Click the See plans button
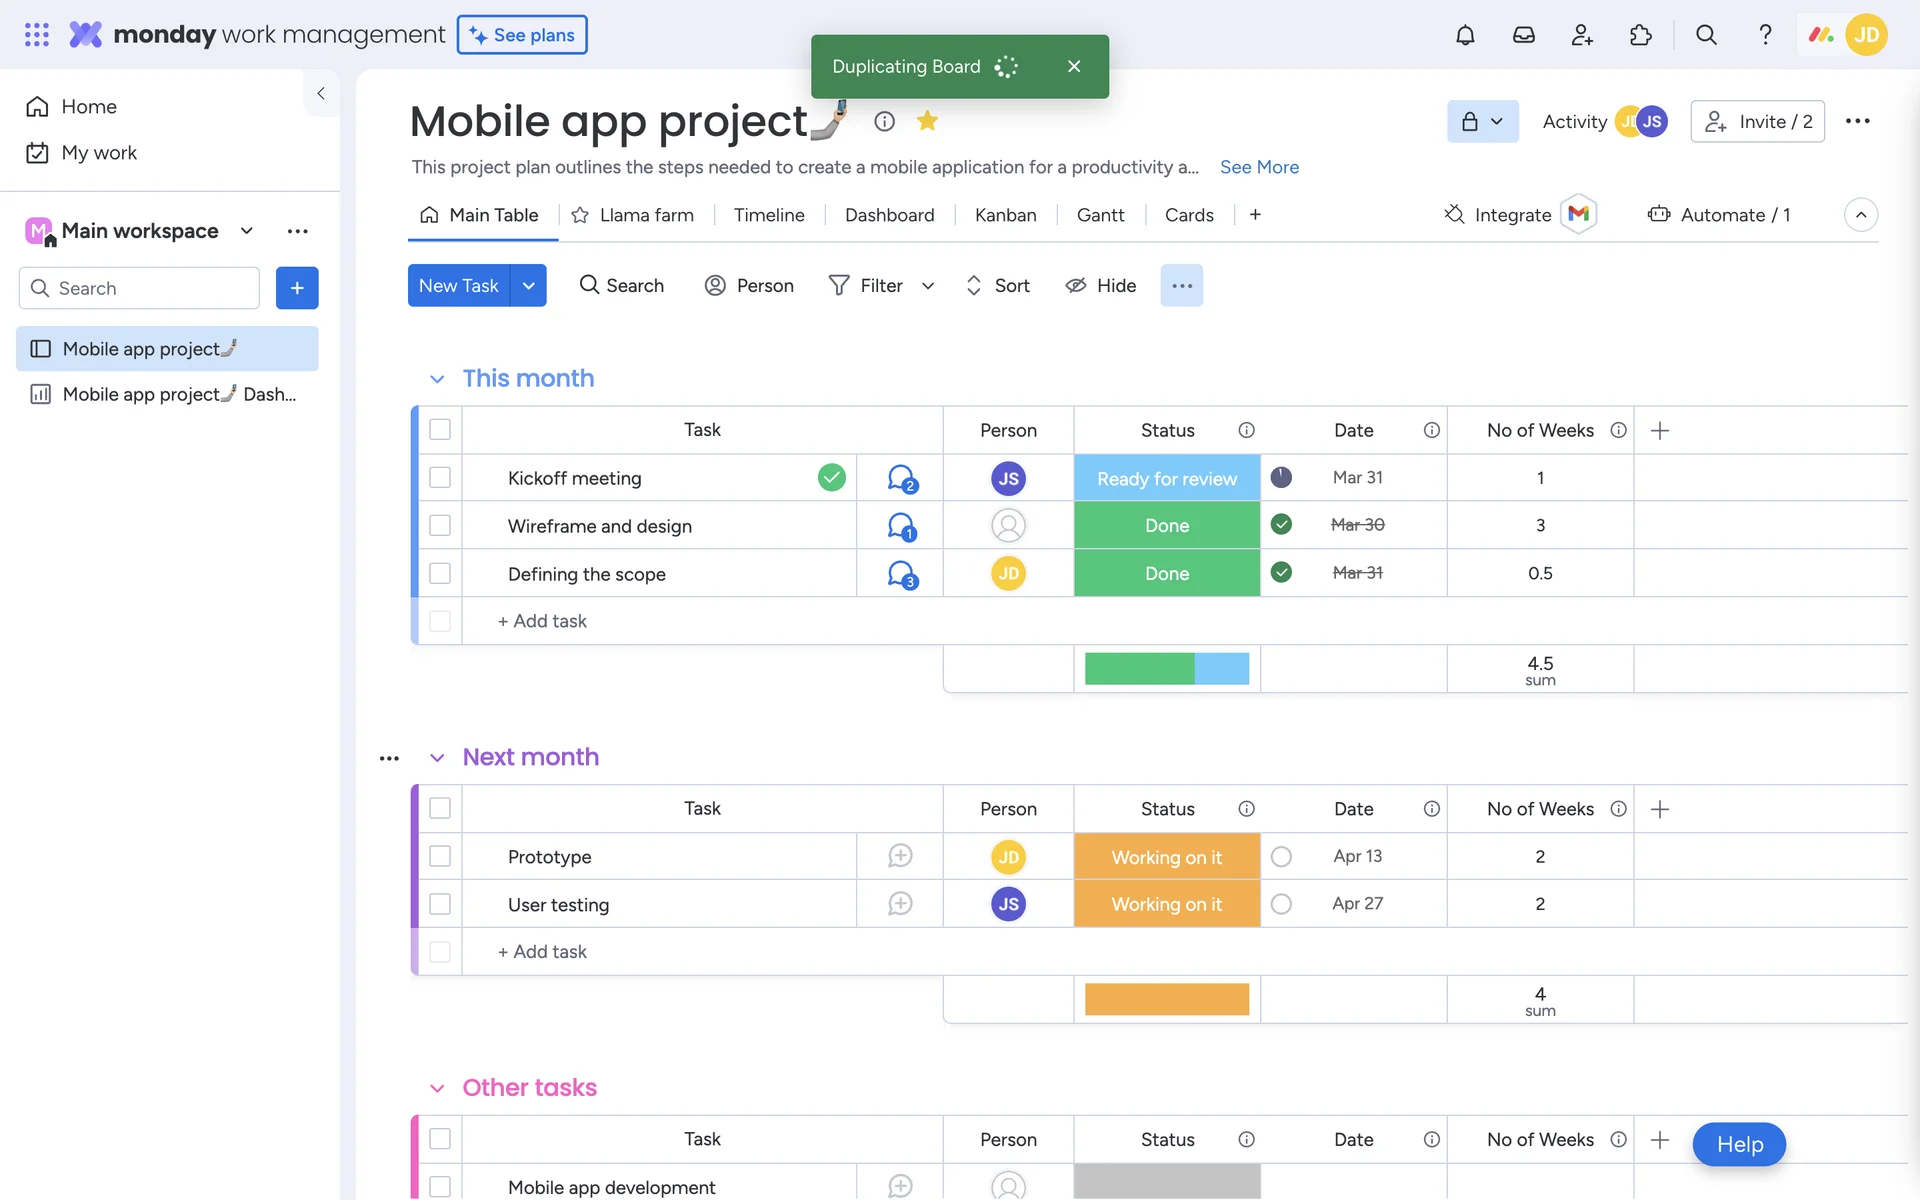Image resolution: width=1920 pixels, height=1200 pixels. point(522,35)
